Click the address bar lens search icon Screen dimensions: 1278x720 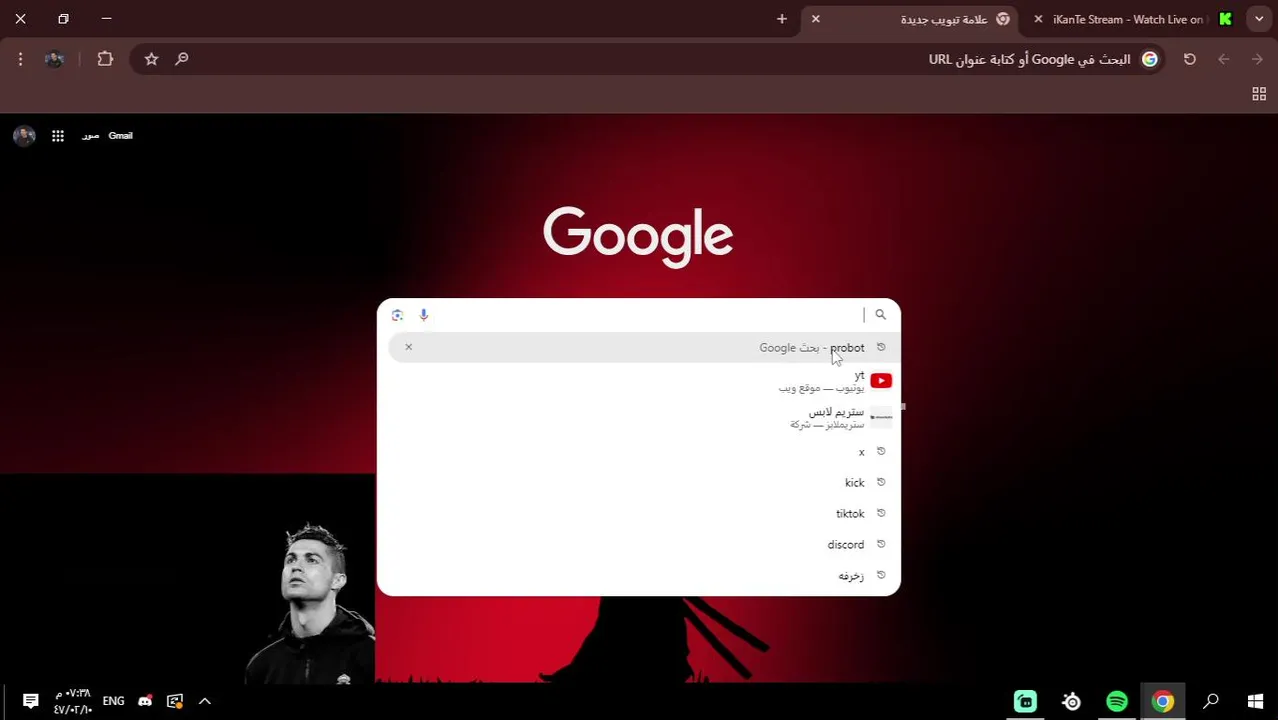coord(182,59)
